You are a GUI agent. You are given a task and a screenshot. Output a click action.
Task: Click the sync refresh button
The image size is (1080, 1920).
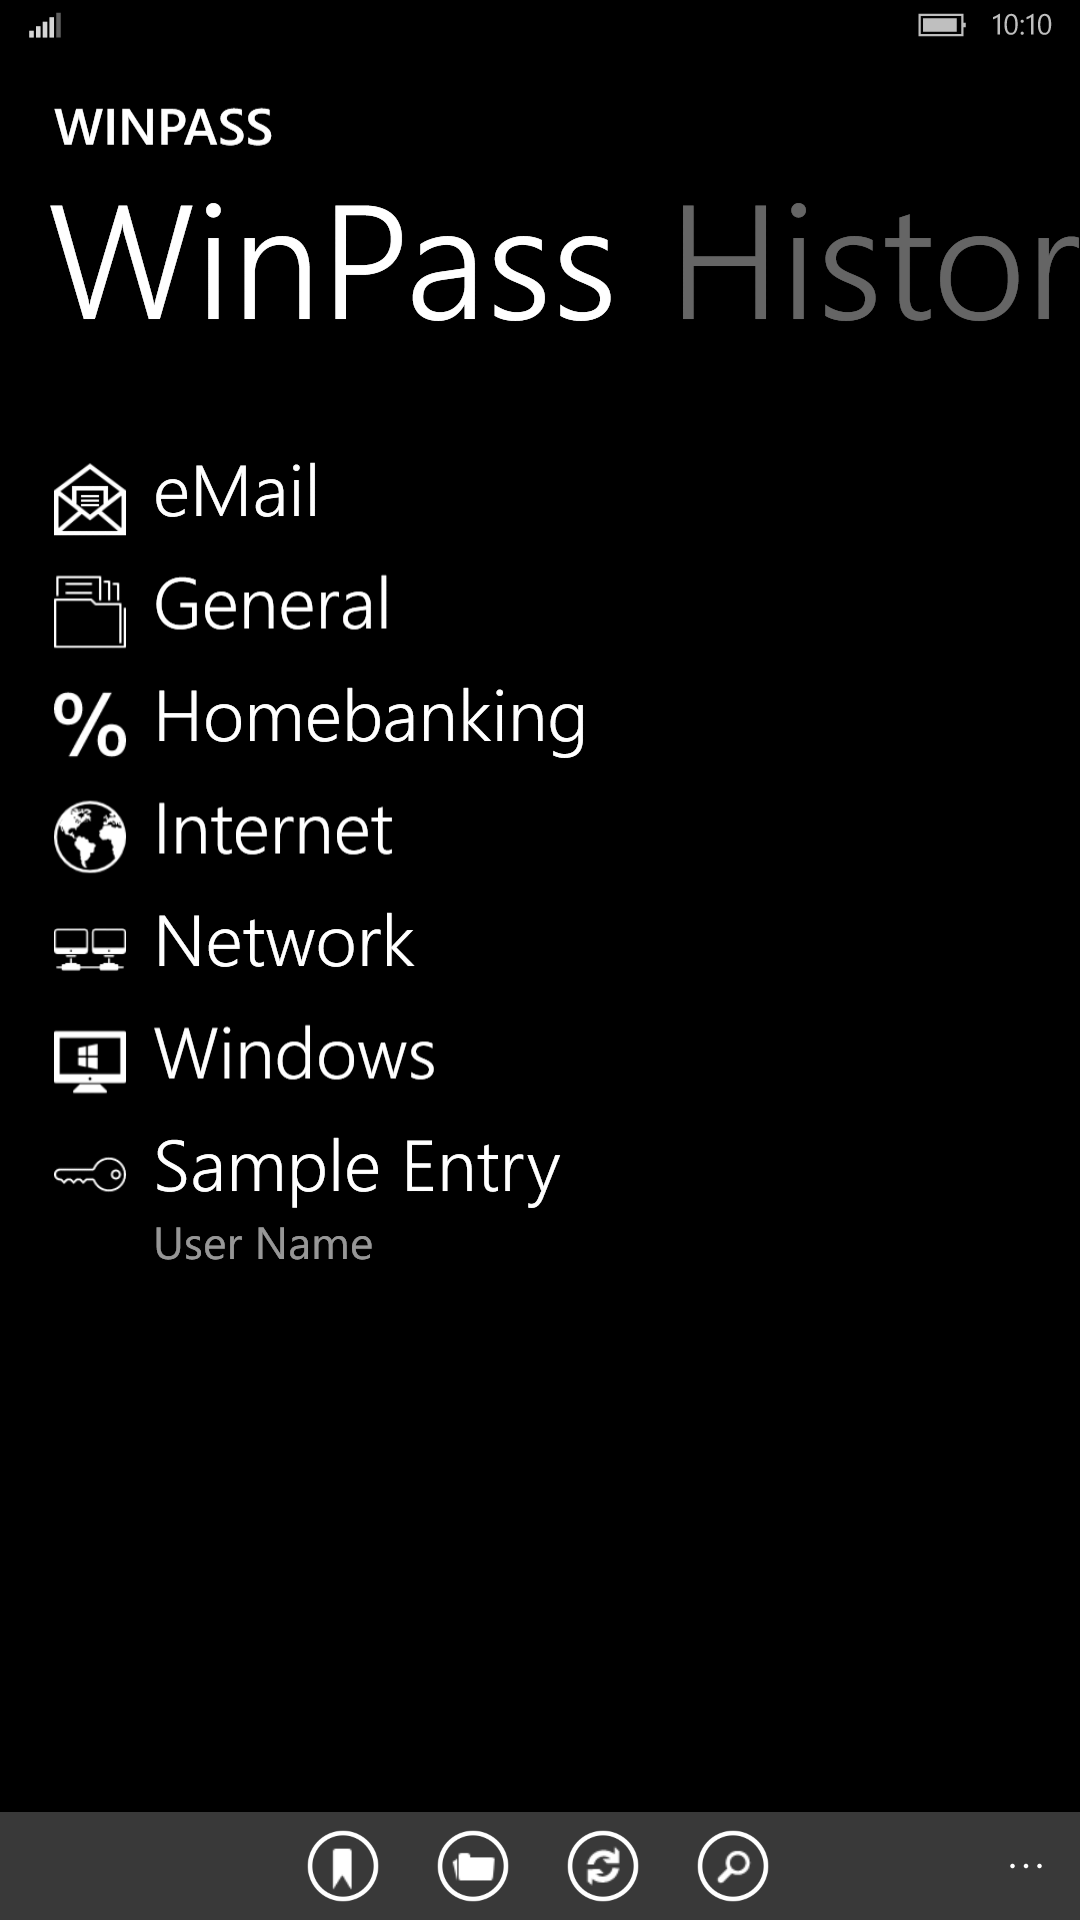[x=603, y=1866]
